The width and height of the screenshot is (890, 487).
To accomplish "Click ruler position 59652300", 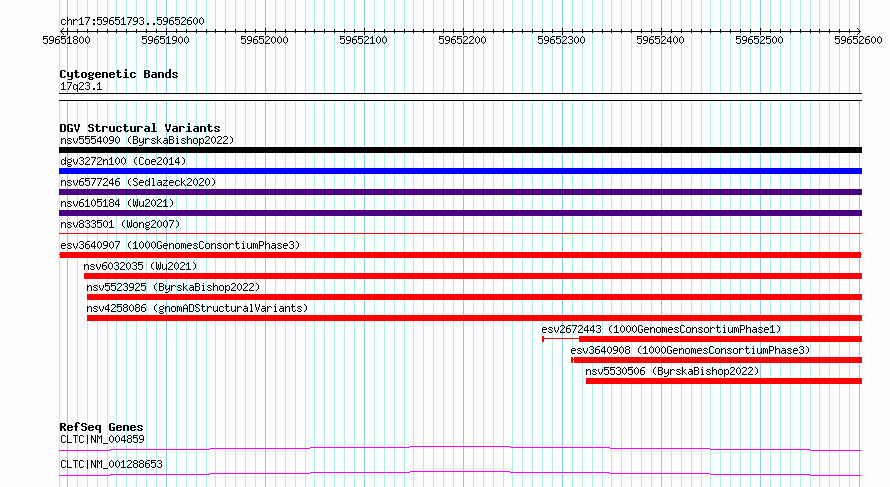I will click(561, 40).
